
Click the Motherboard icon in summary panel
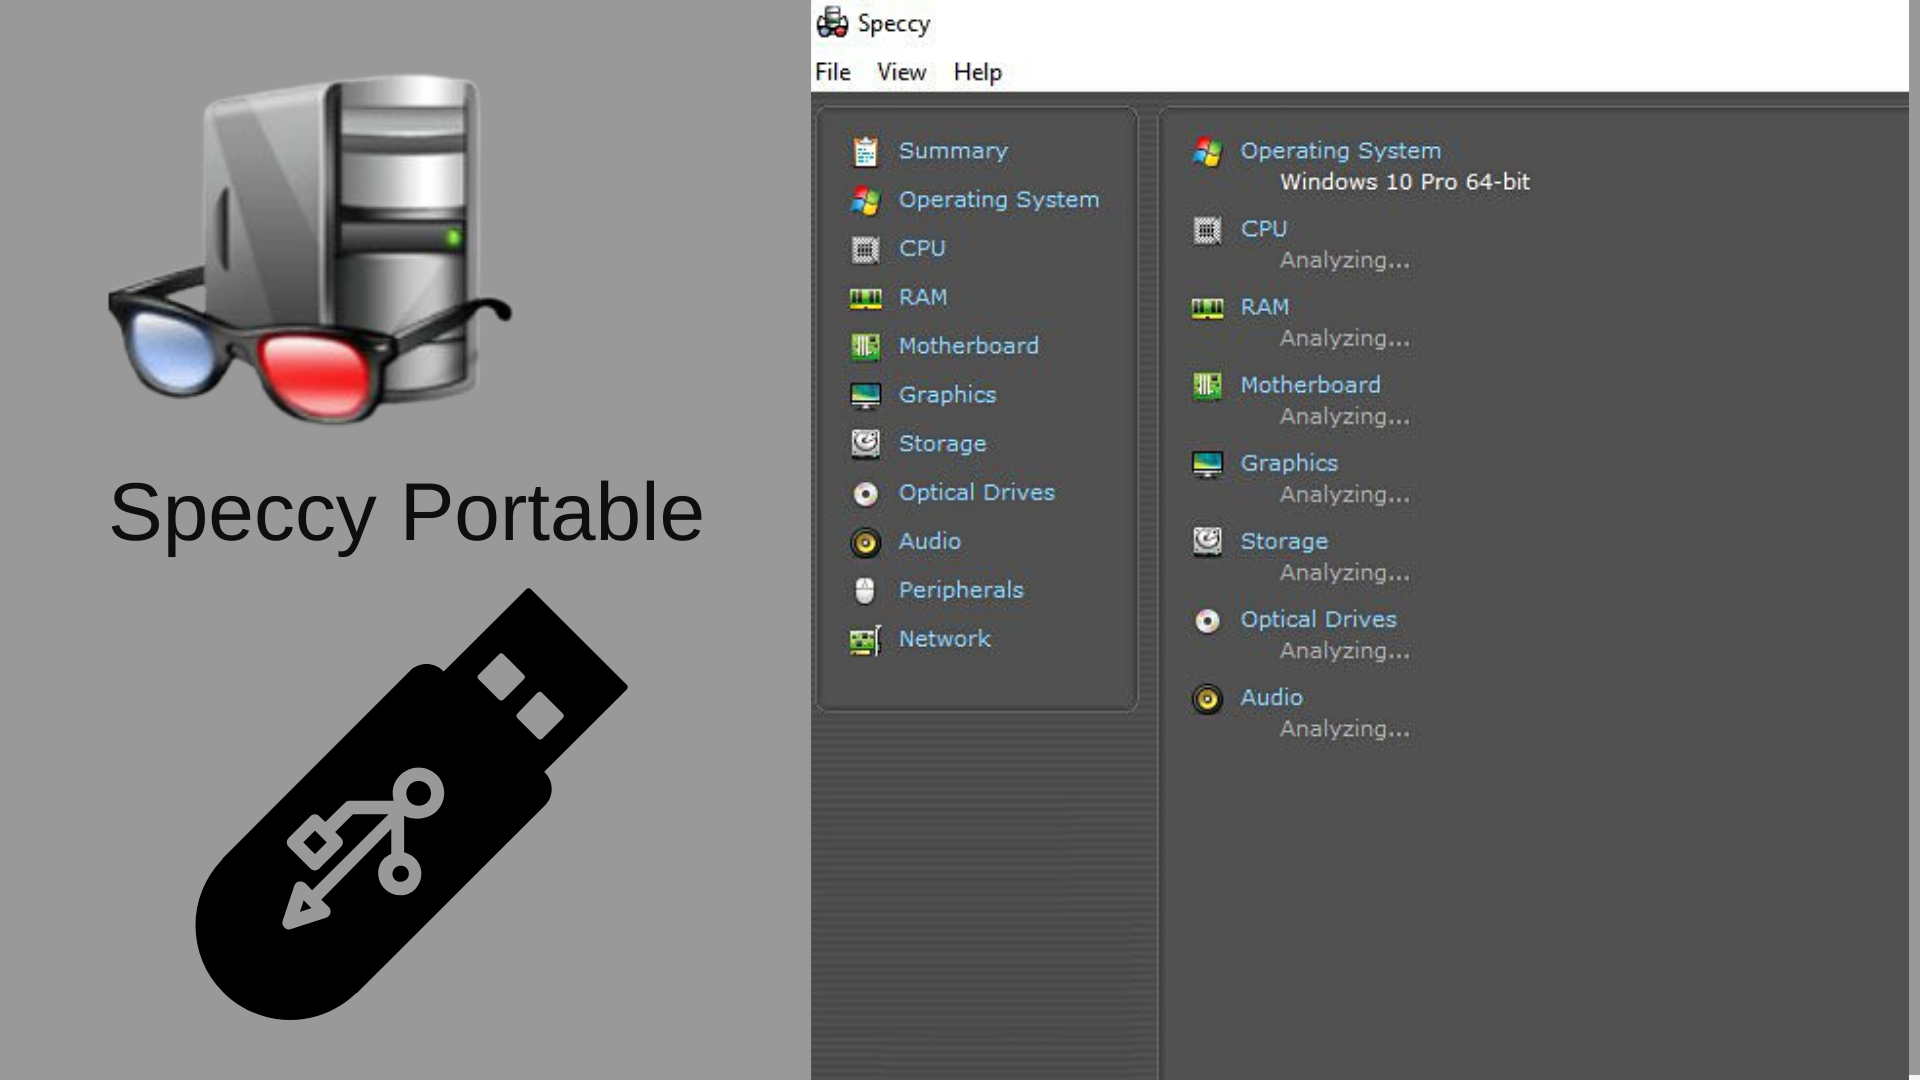(1207, 386)
